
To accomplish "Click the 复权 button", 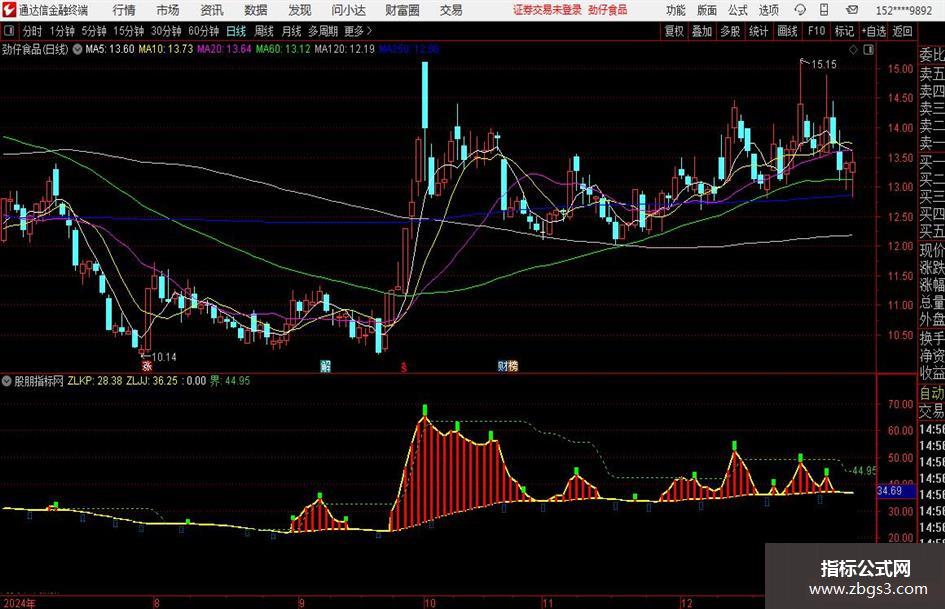I will tap(674, 31).
